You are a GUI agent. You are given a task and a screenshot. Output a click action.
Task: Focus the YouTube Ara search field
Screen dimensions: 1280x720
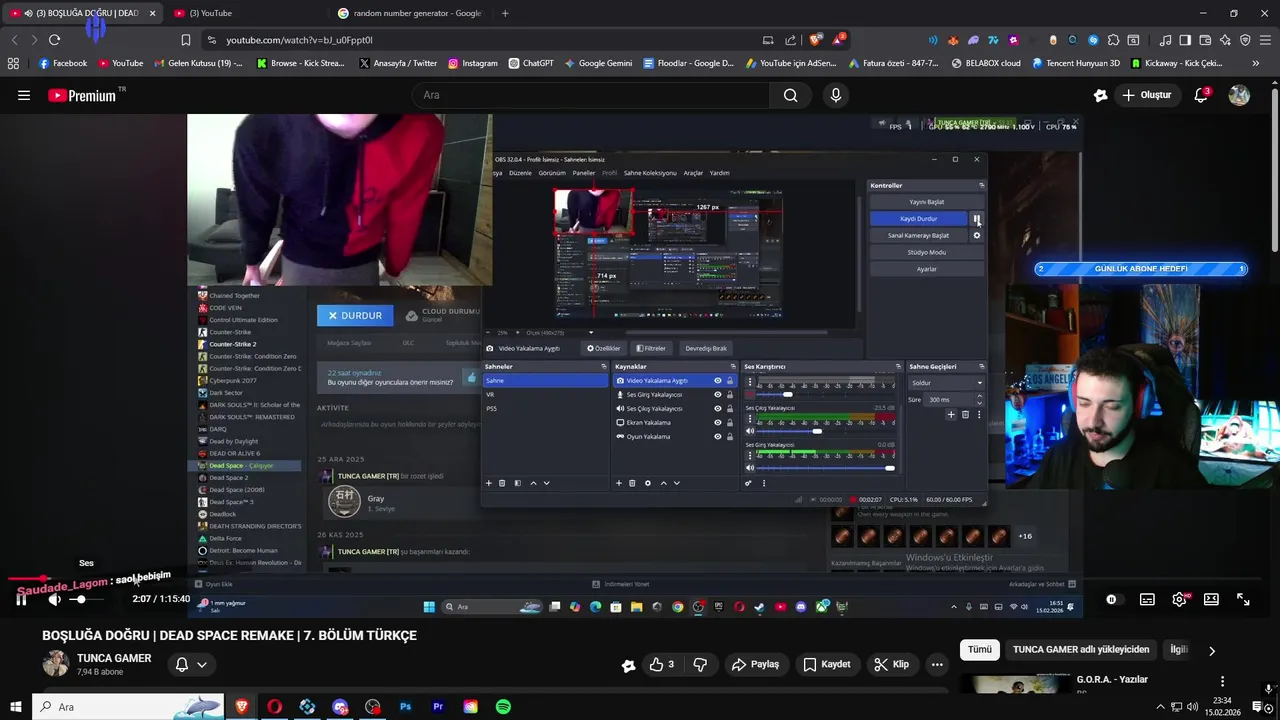pyautogui.click(x=590, y=95)
